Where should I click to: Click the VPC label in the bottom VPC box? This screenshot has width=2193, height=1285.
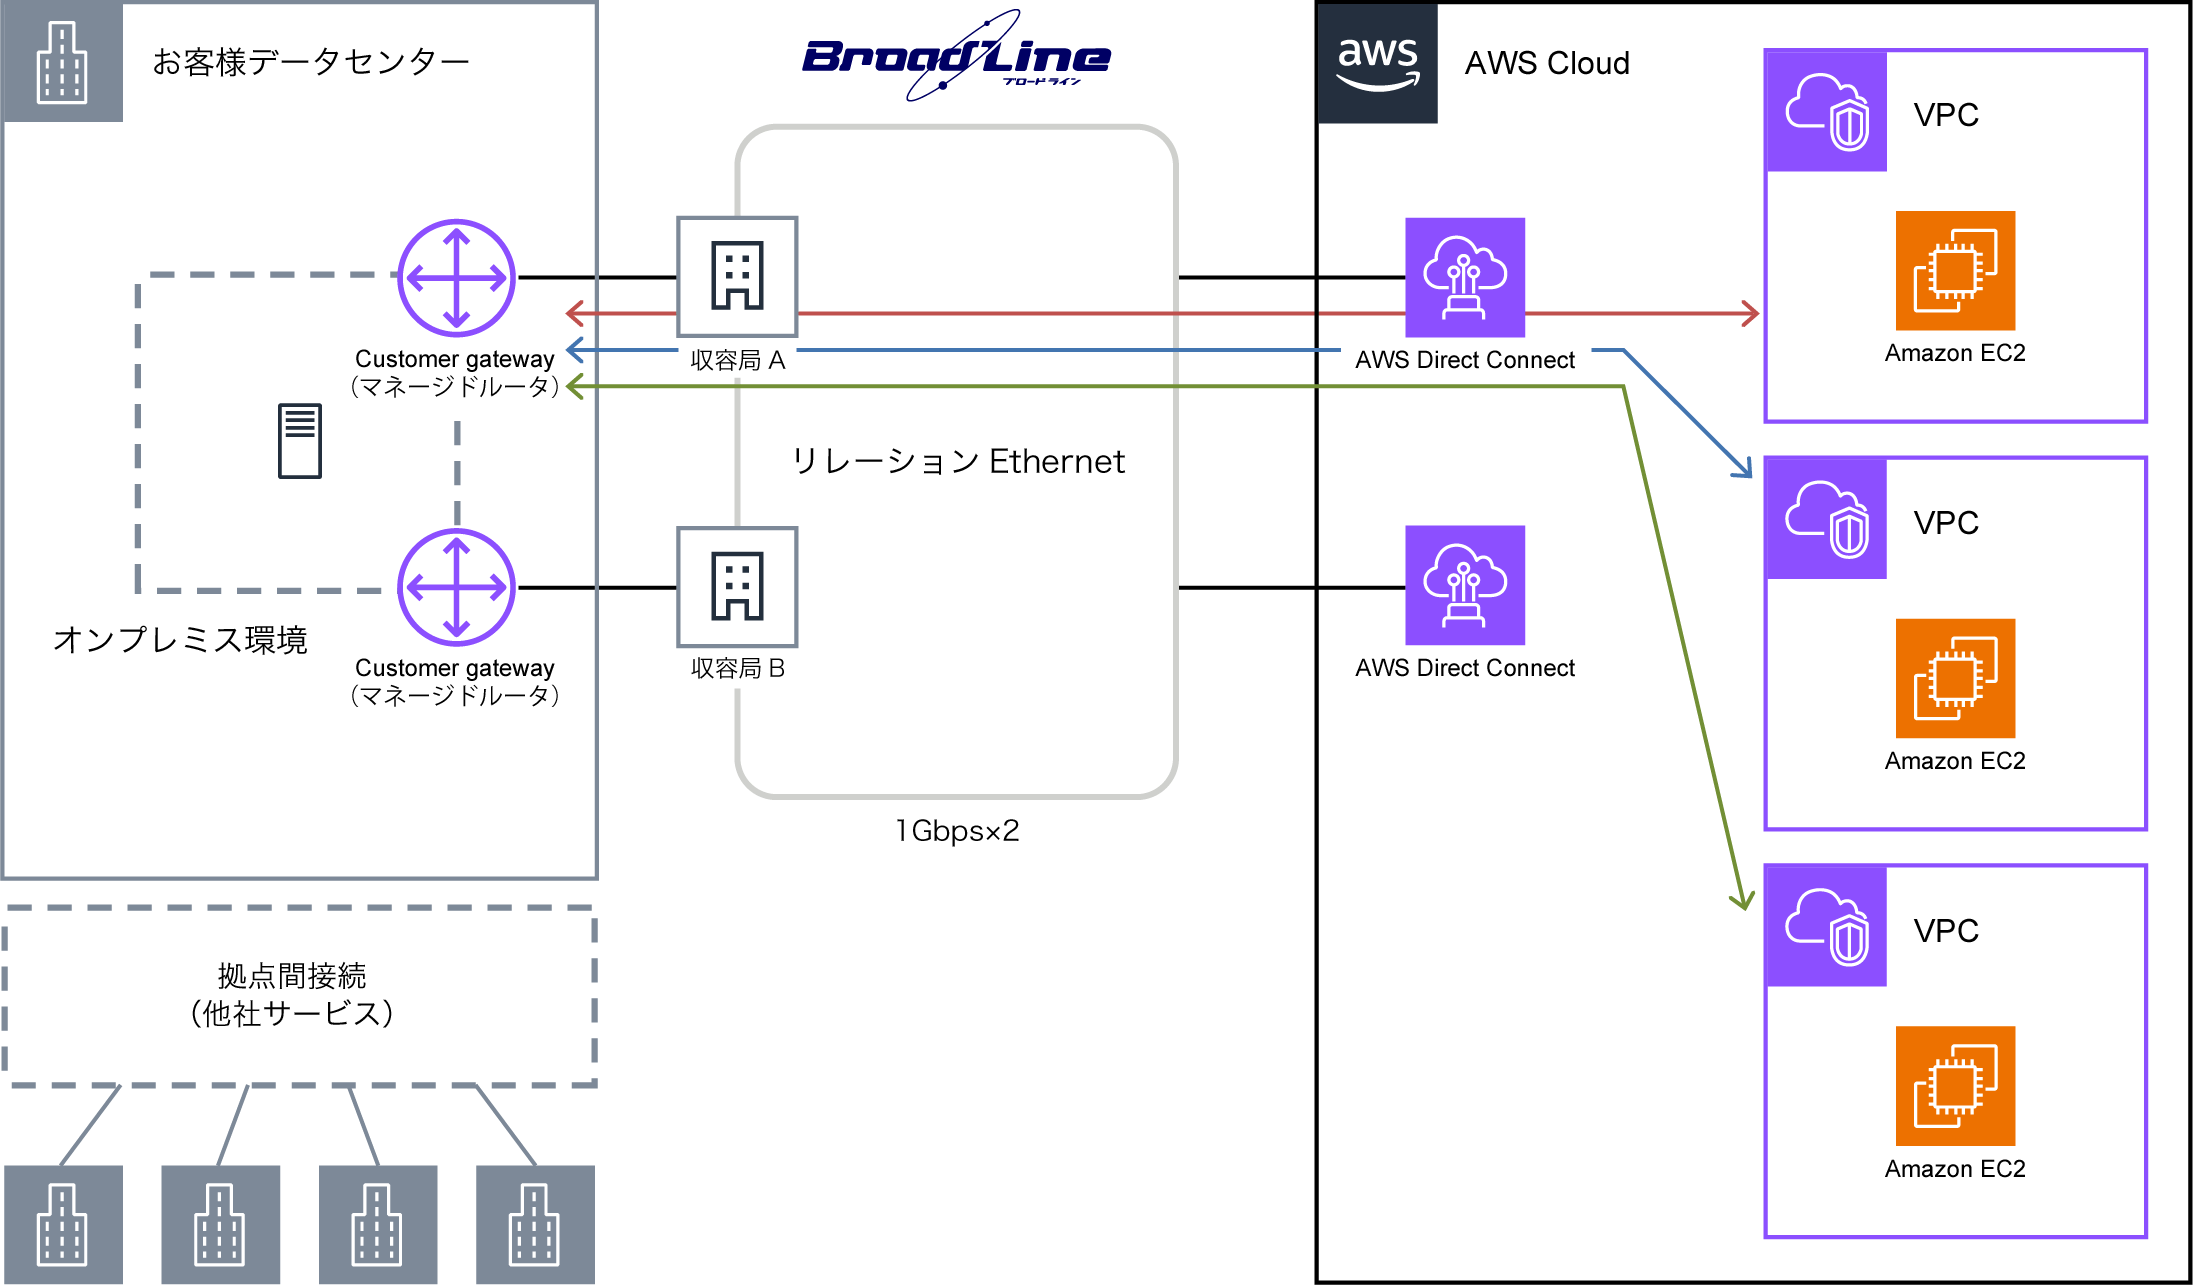coord(1946,930)
